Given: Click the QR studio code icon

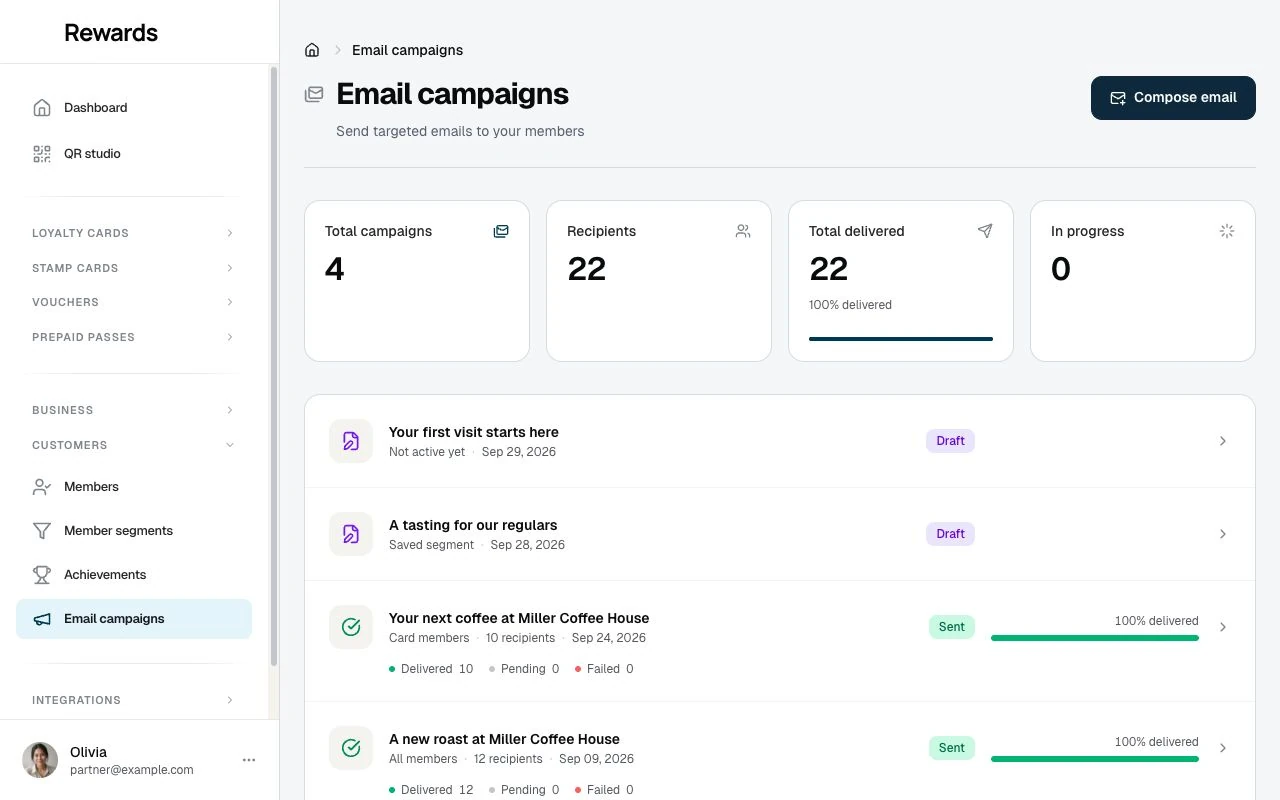Looking at the screenshot, I should click(x=42, y=153).
